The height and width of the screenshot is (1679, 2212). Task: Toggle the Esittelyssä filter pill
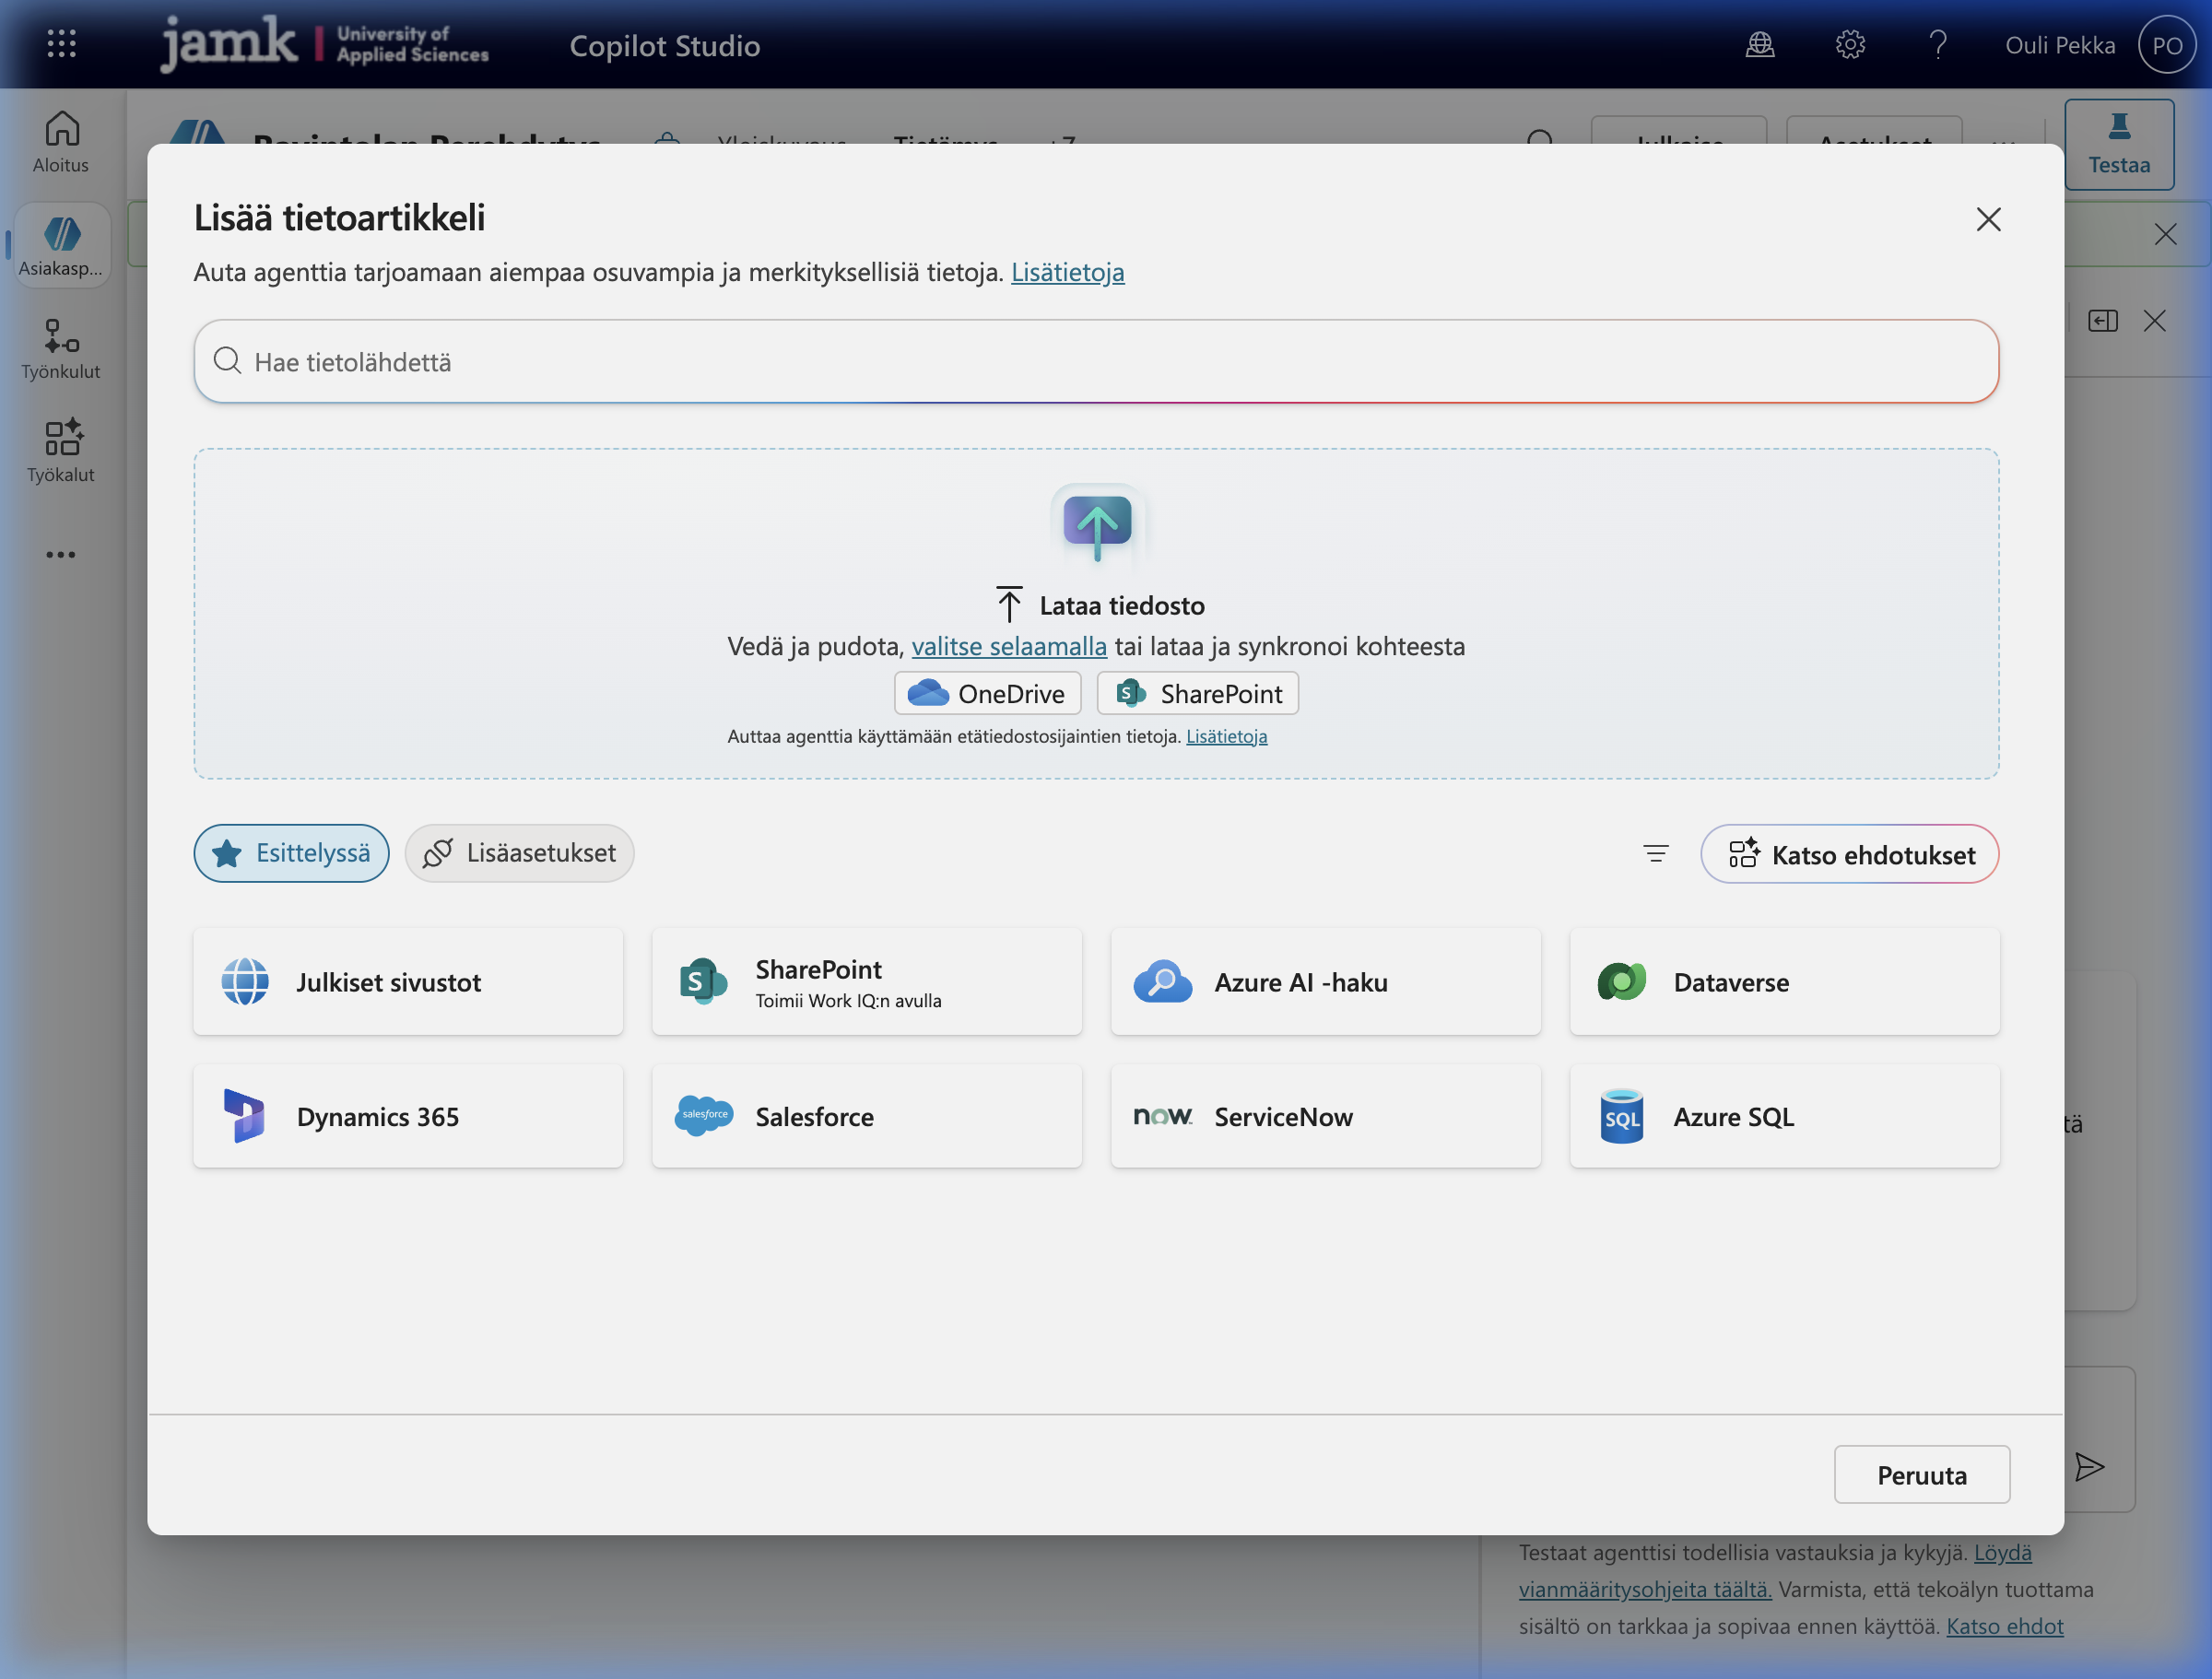coord(291,853)
